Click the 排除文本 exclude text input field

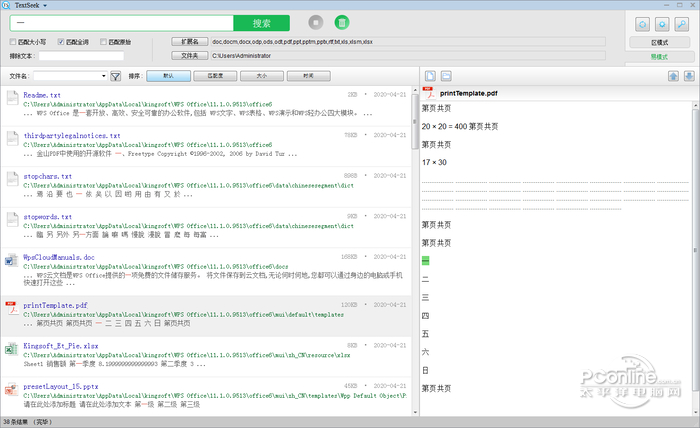[x=81, y=56]
